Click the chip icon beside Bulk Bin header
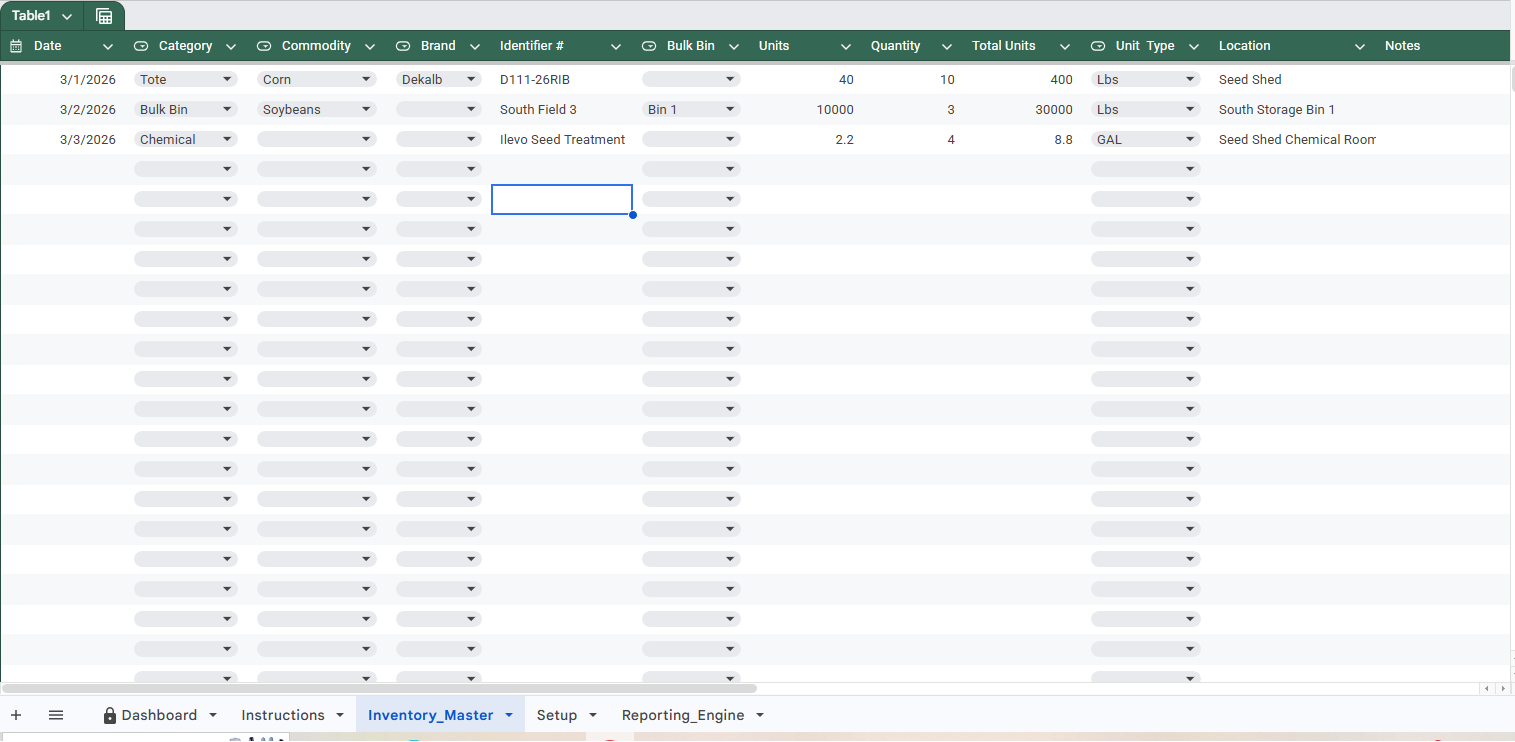 (x=650, y=45)
